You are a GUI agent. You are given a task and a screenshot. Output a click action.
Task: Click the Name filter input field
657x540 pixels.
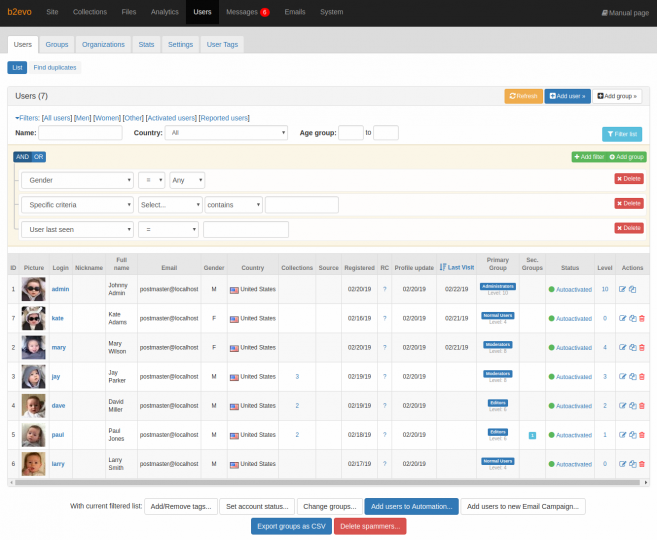coord(80,133)
